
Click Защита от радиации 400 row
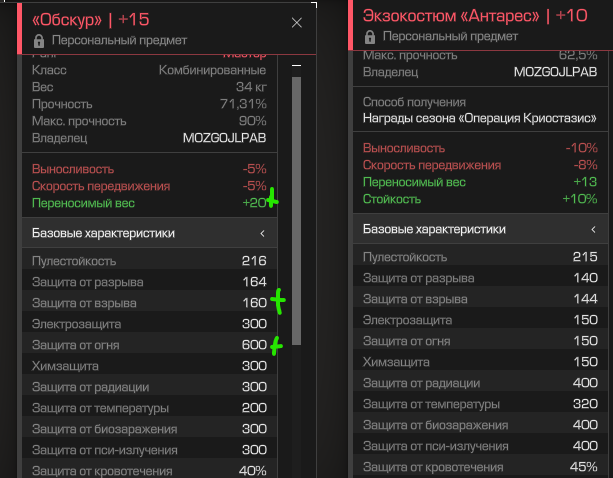pos(480,383)
